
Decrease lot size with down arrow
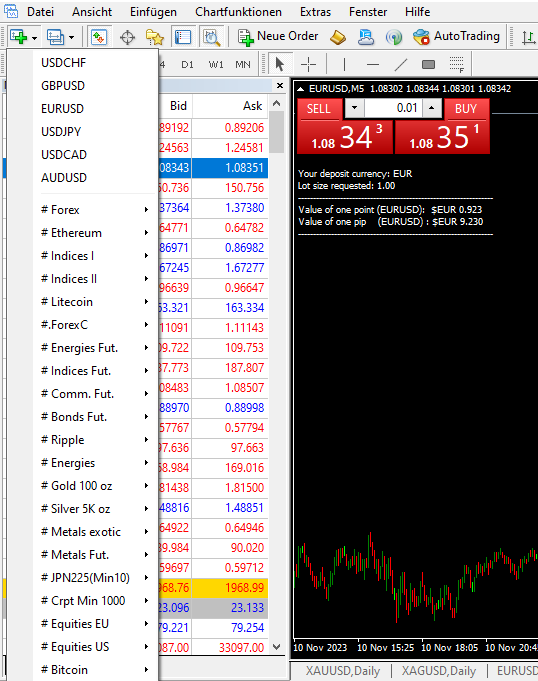click(x=354, y=108)
